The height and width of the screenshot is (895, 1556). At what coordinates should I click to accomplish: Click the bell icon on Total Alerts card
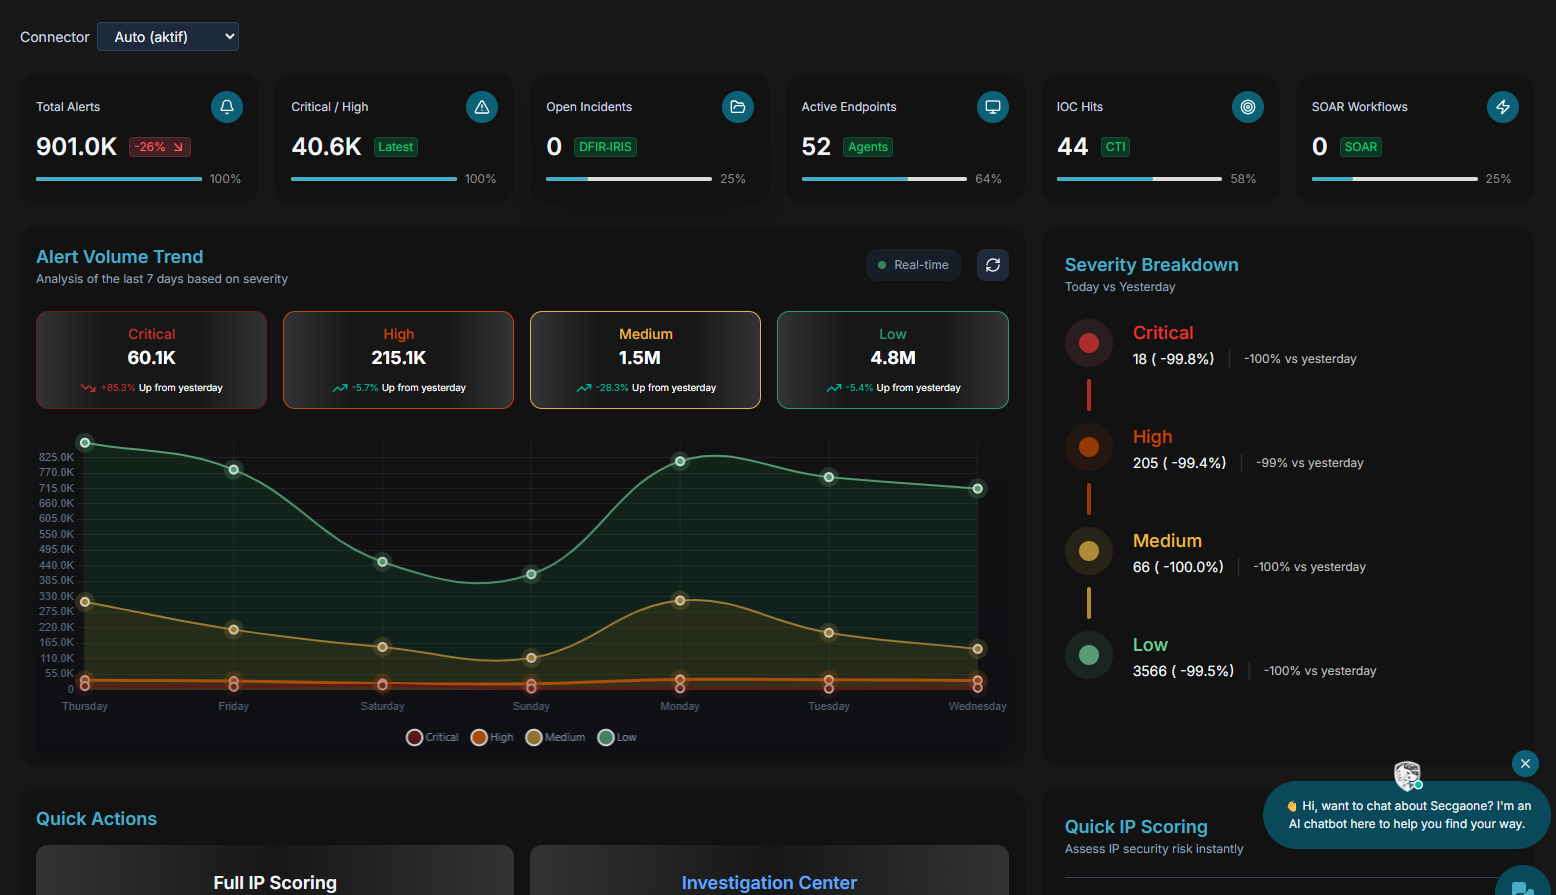point(227,107)
